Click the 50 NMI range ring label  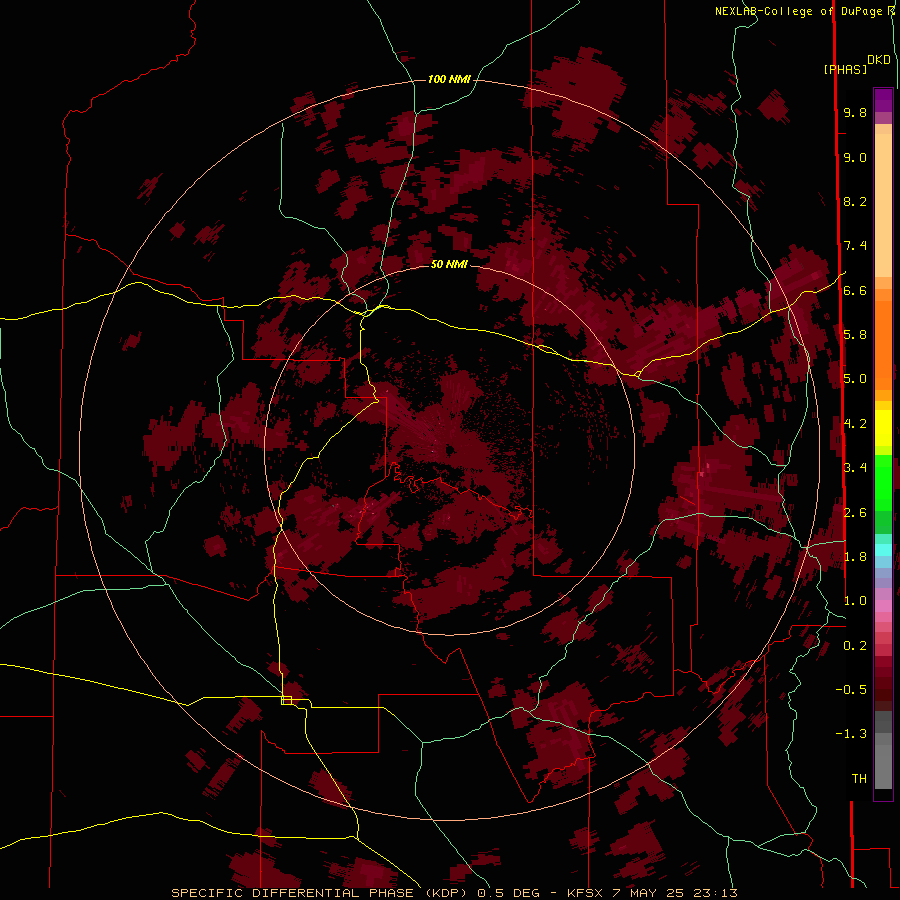(449, 264)
